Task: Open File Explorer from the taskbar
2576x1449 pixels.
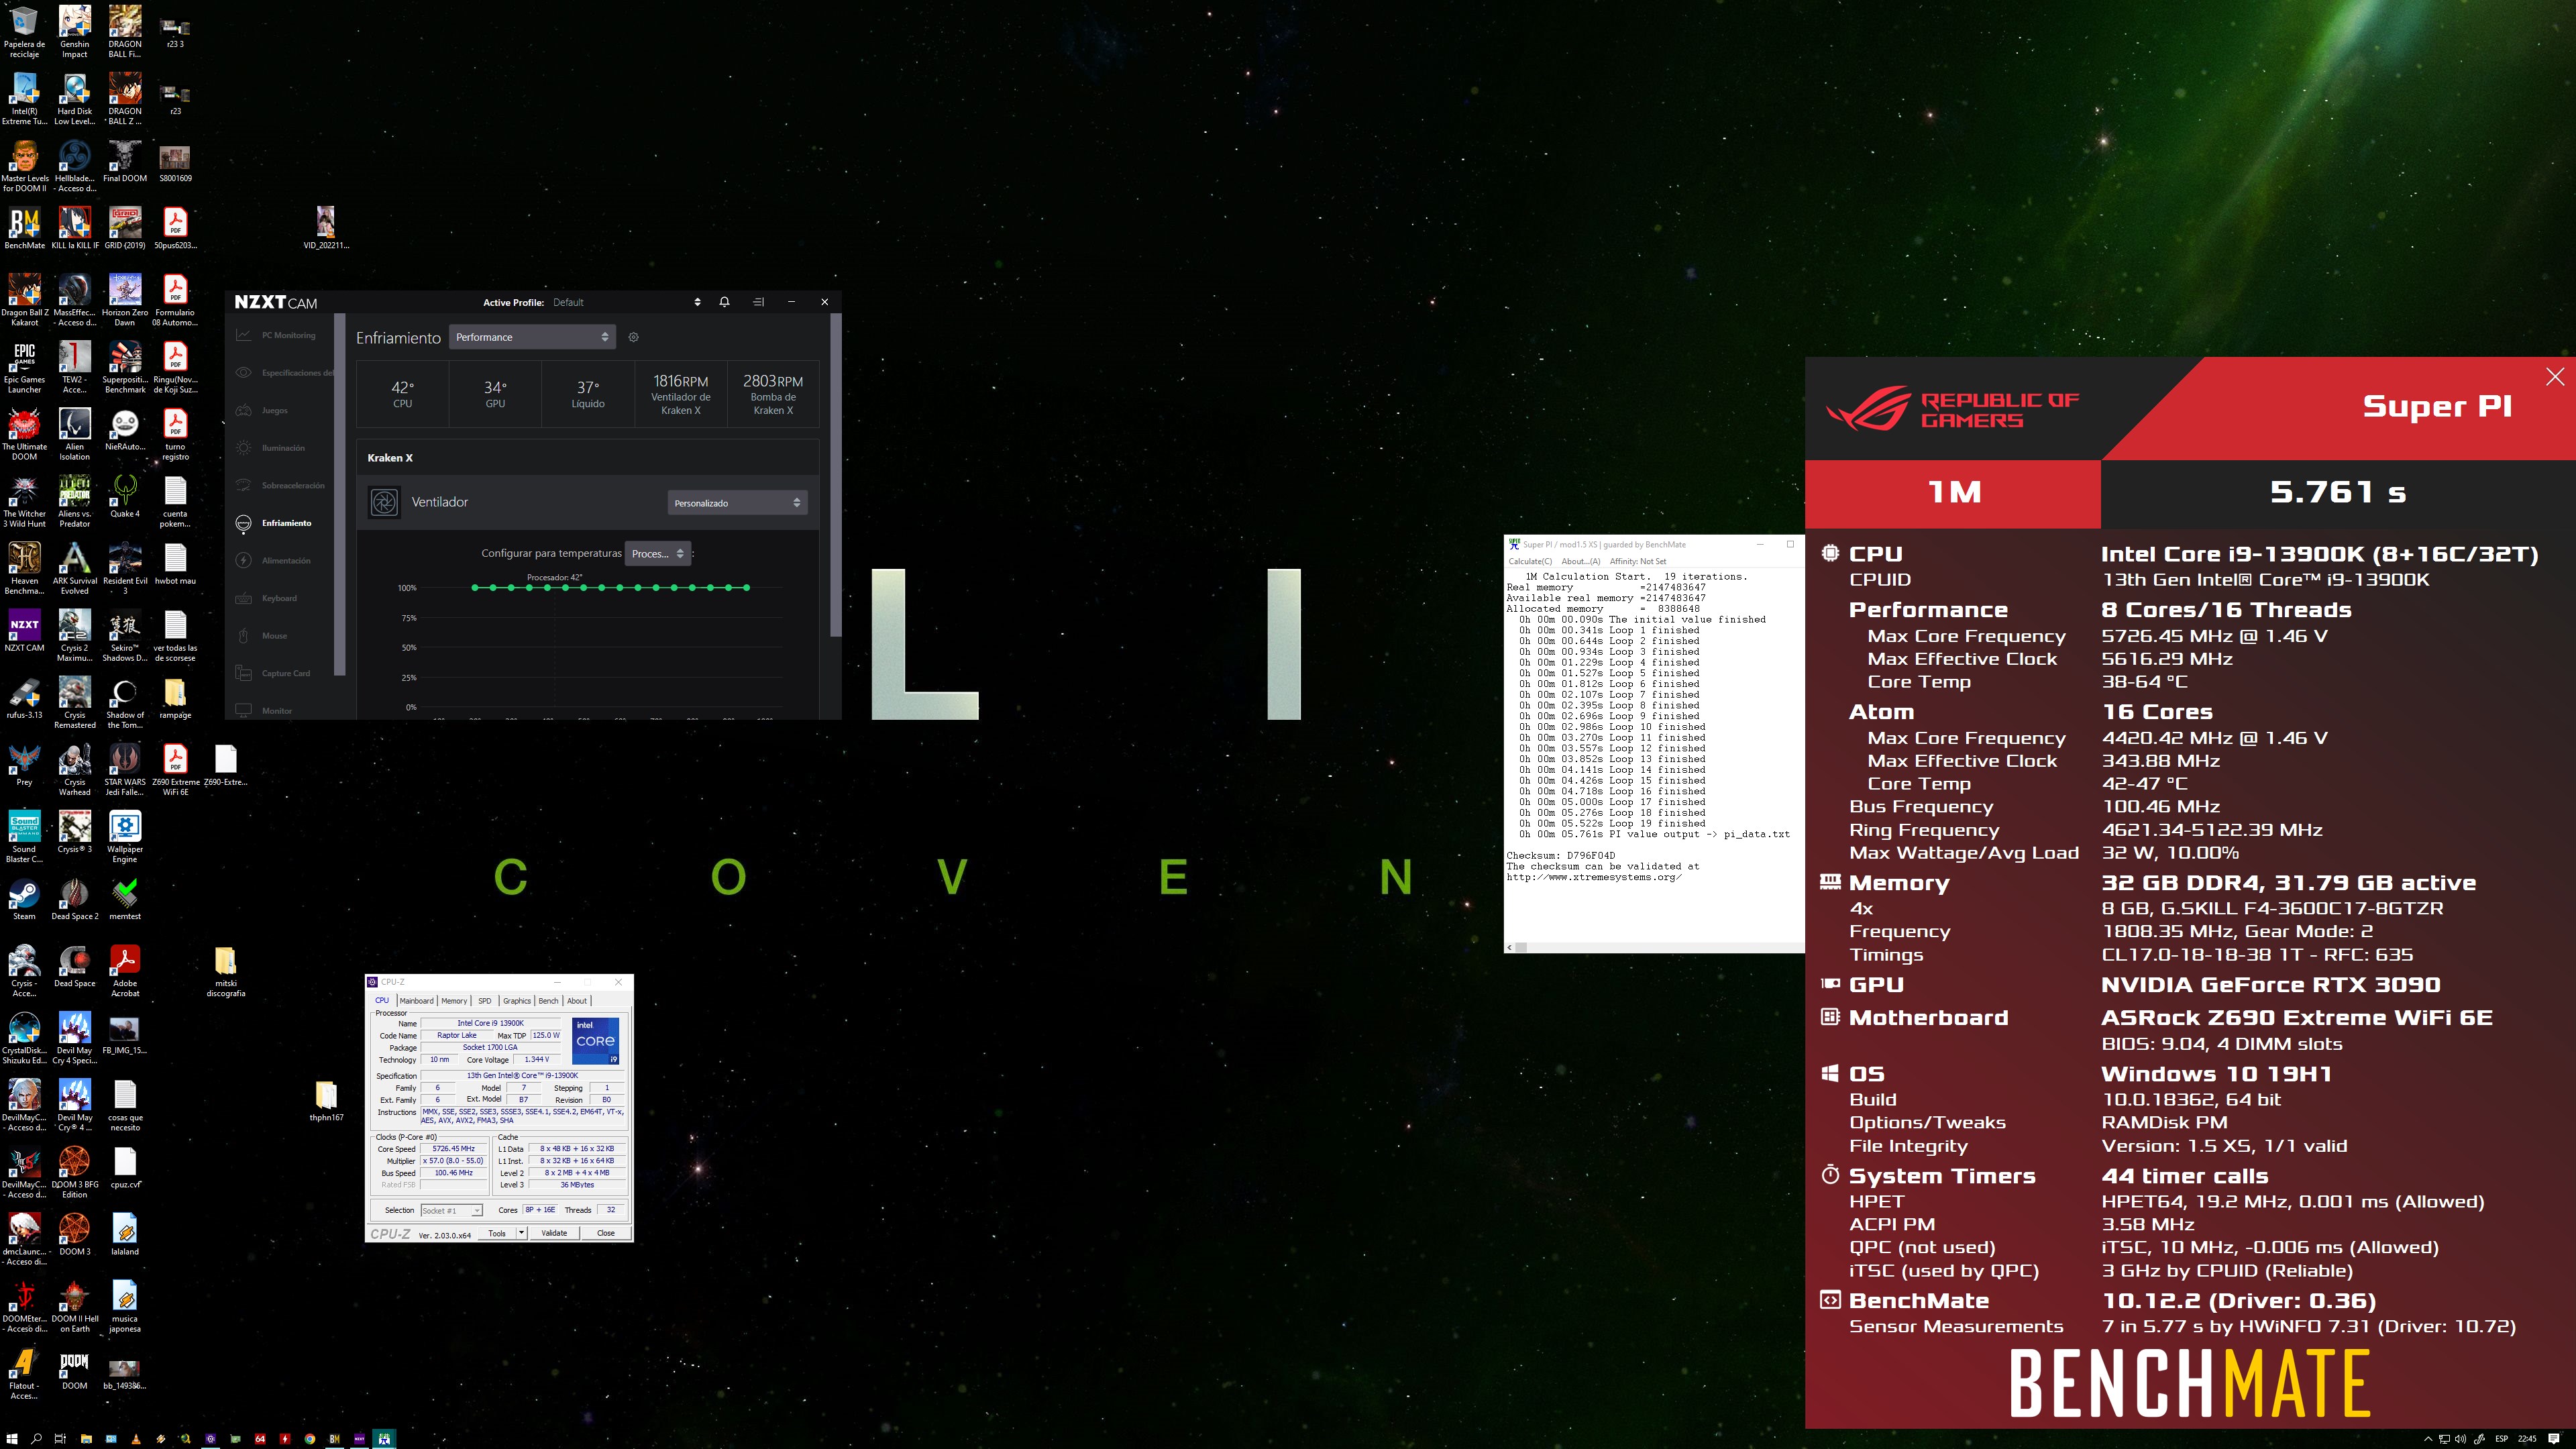Action: [86, 1439]
